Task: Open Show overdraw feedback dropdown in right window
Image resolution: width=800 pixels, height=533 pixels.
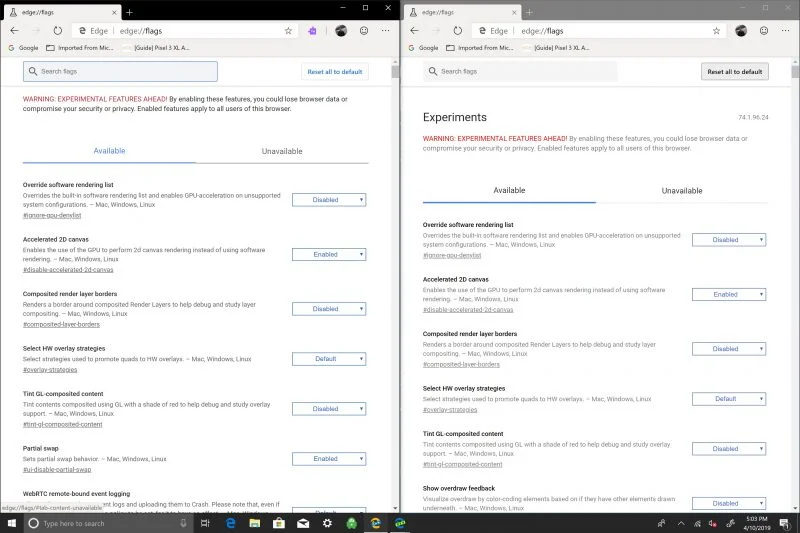Action: tap(729, 503)
